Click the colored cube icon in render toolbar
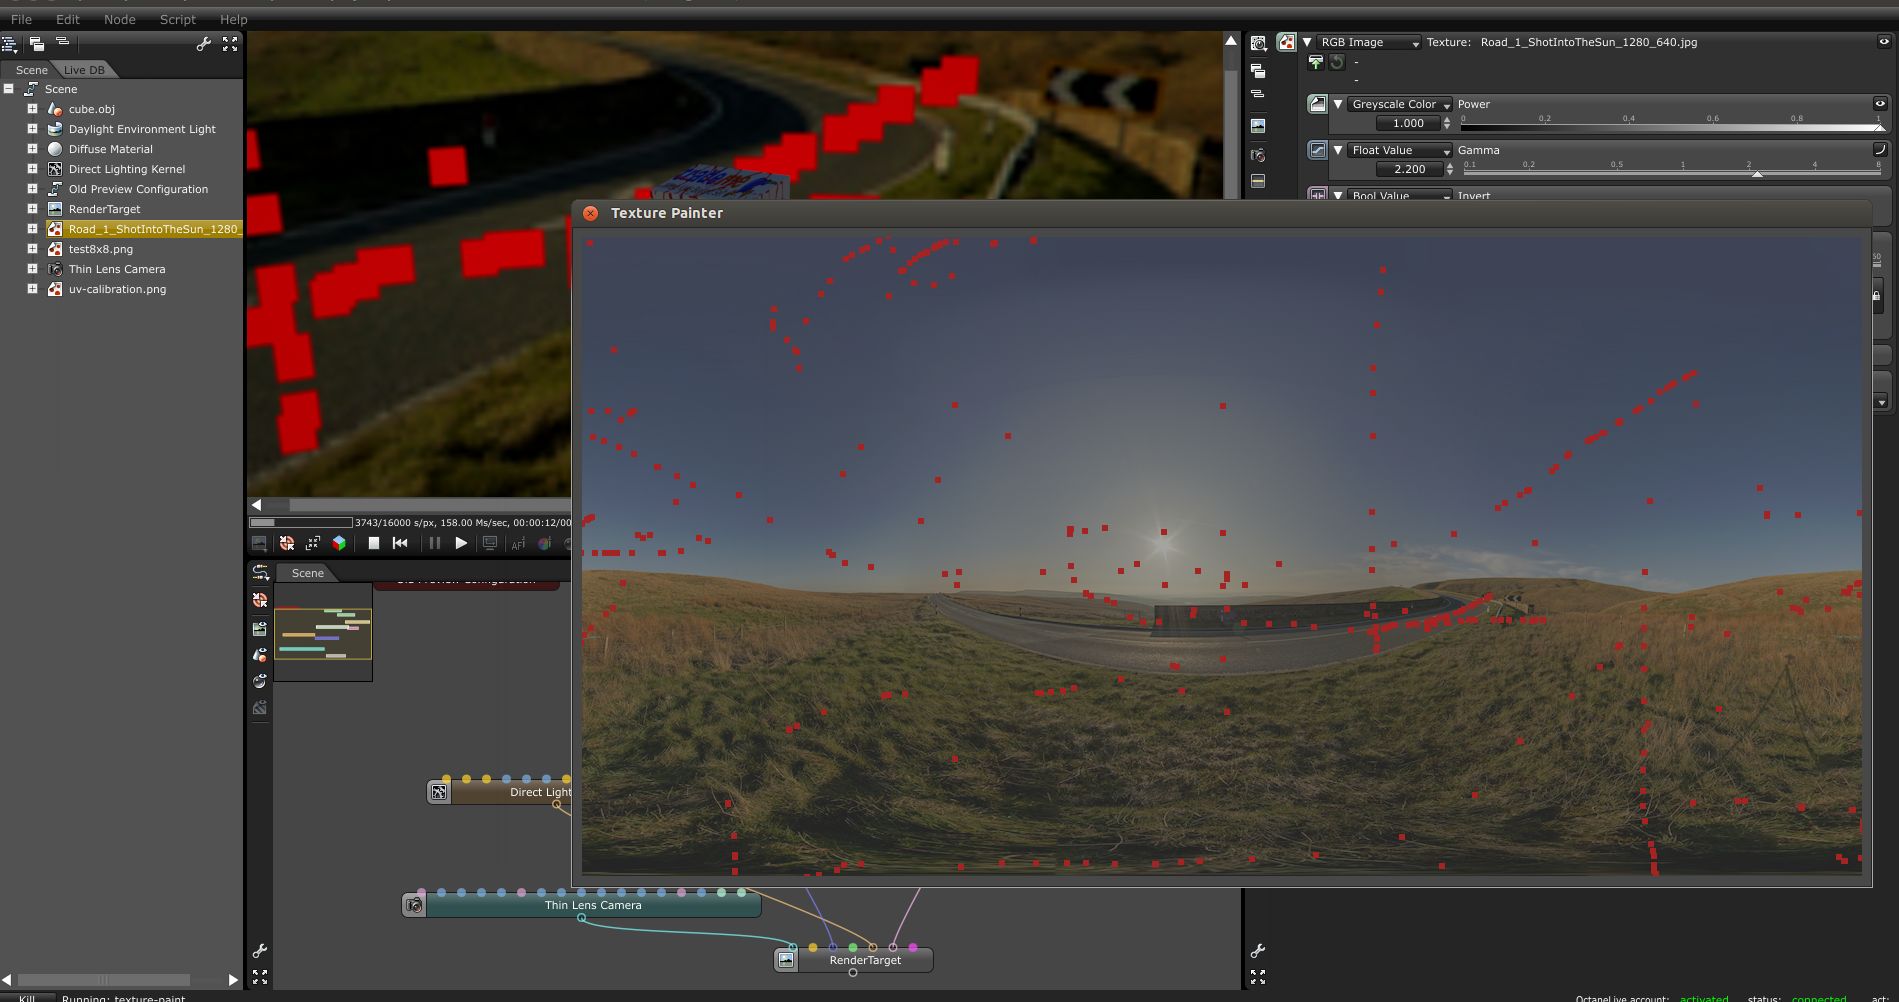 [x=339, y=543]
